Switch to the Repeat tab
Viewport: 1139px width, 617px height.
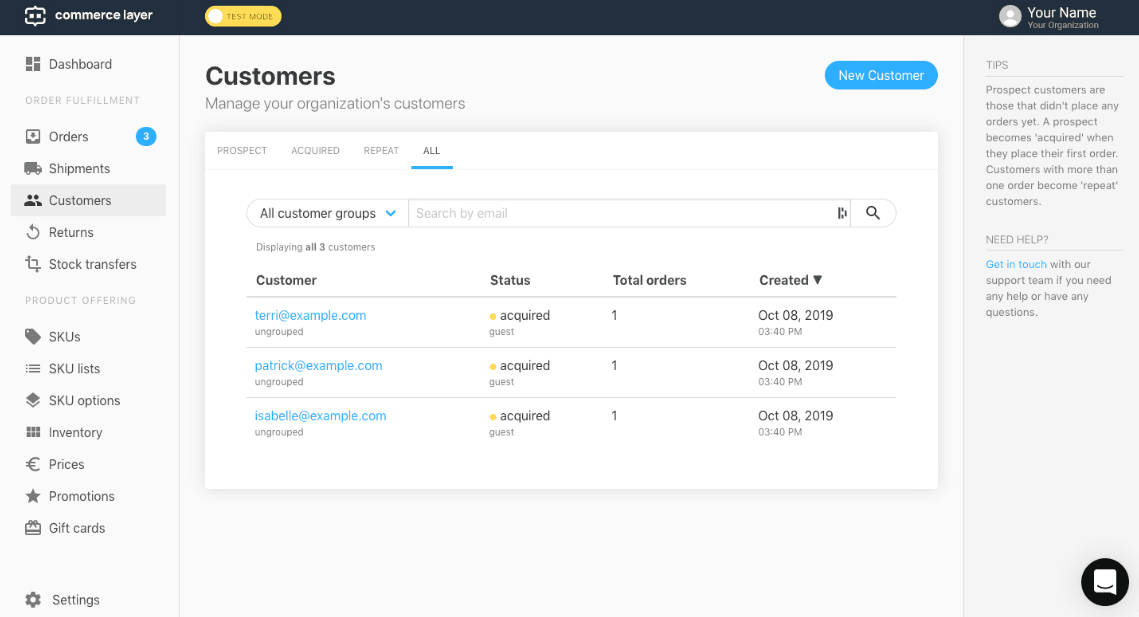(381, 150)
